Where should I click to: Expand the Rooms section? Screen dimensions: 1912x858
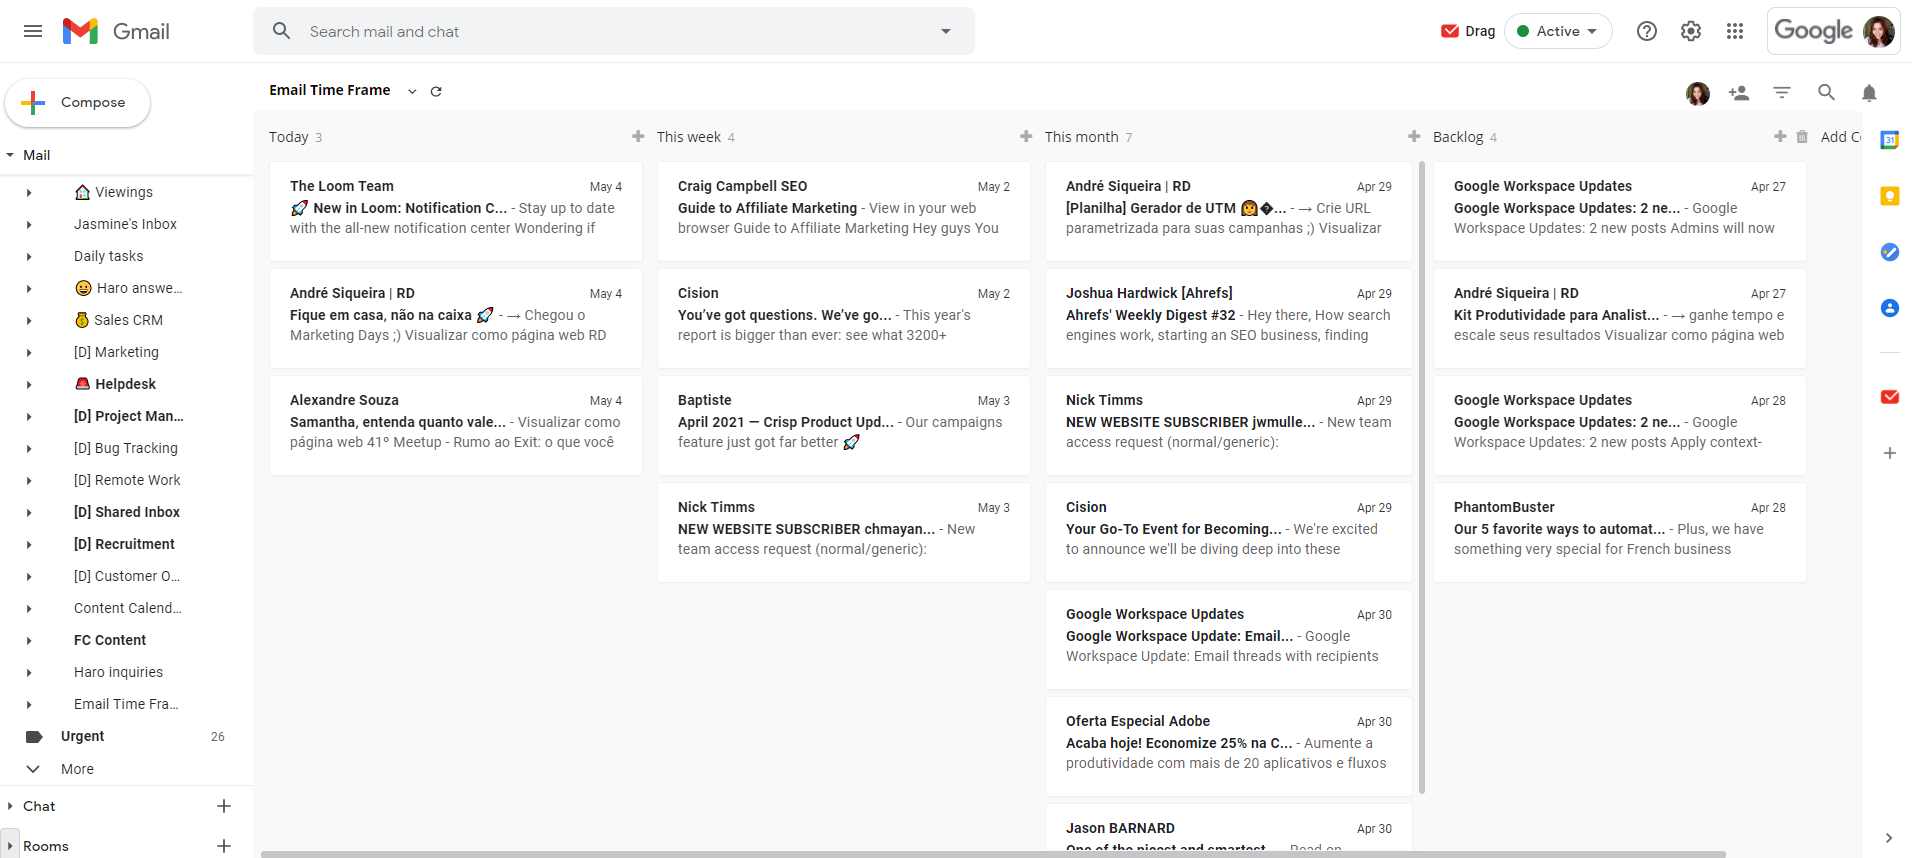tap(10, 846)
